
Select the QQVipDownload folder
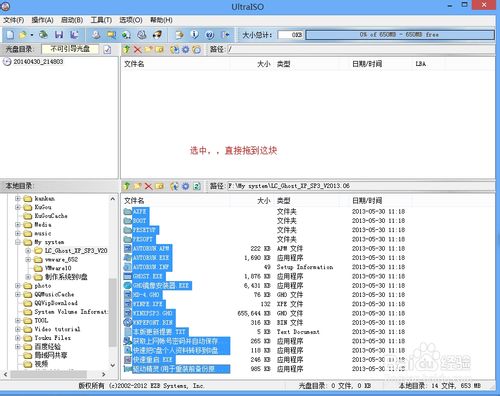coord(56,303)
